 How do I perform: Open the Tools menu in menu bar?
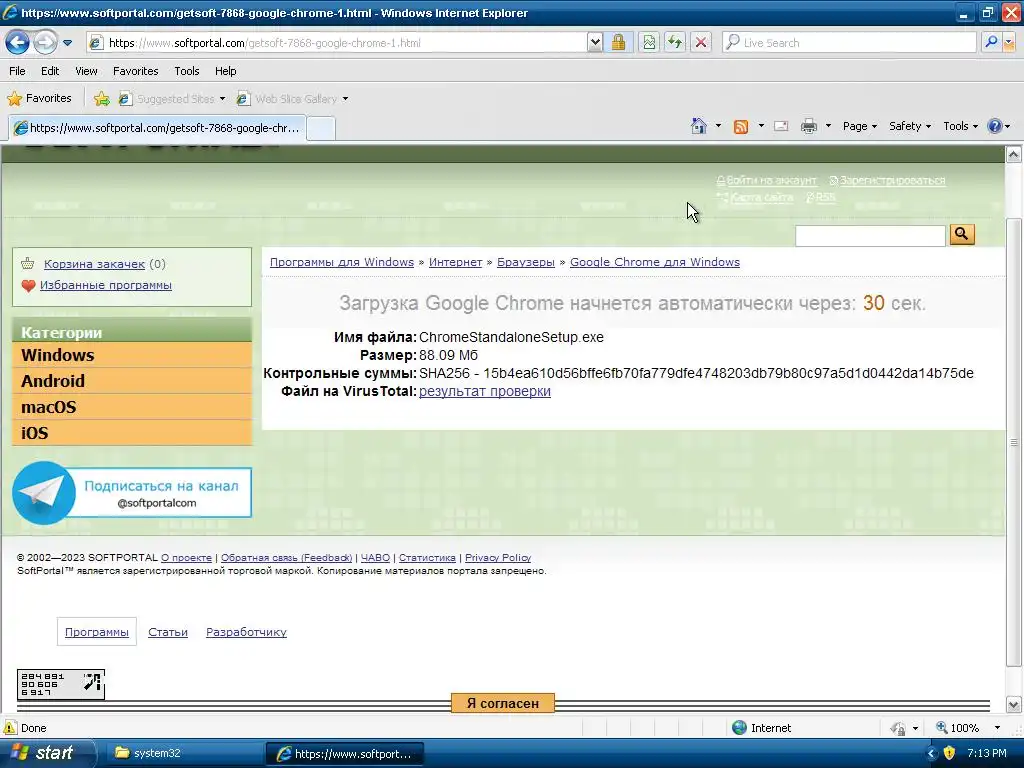coord(186,71)
